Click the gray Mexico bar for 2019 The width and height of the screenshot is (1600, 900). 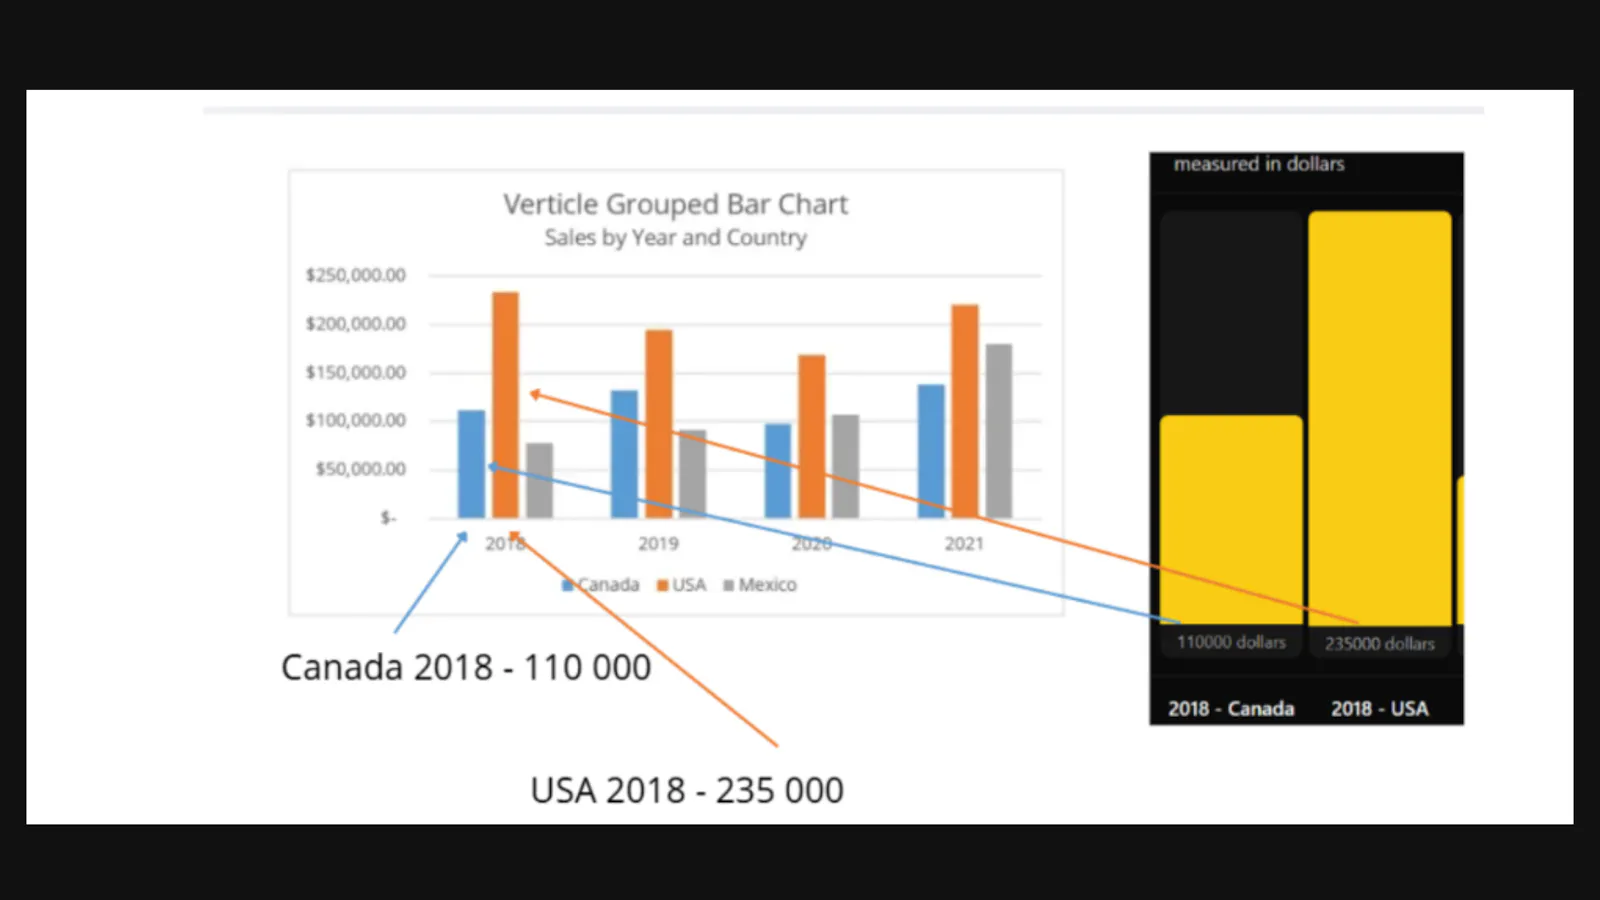click(x=692, y=474)
